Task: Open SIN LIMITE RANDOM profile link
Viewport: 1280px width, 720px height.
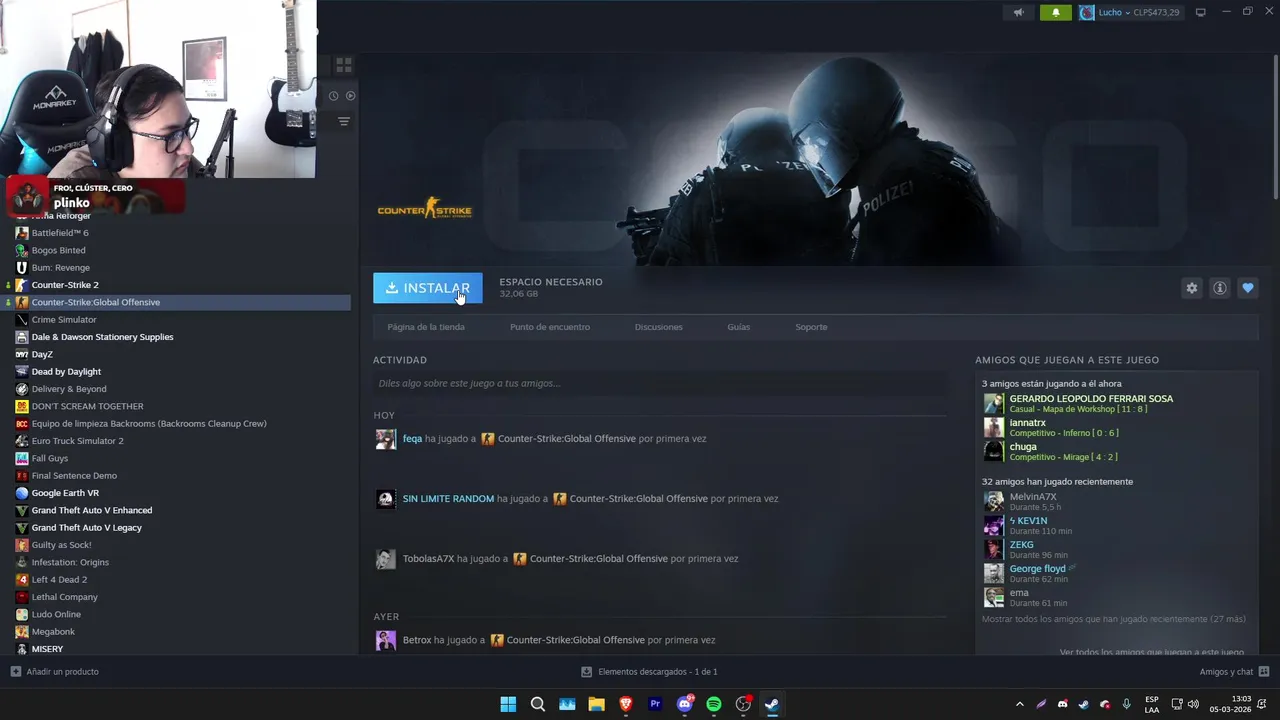Action: 448,499
